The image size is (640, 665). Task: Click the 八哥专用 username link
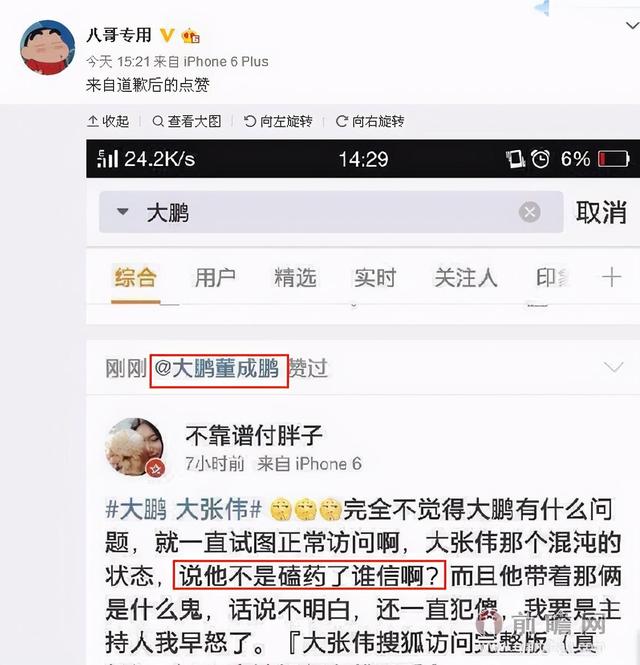(119, 35)
